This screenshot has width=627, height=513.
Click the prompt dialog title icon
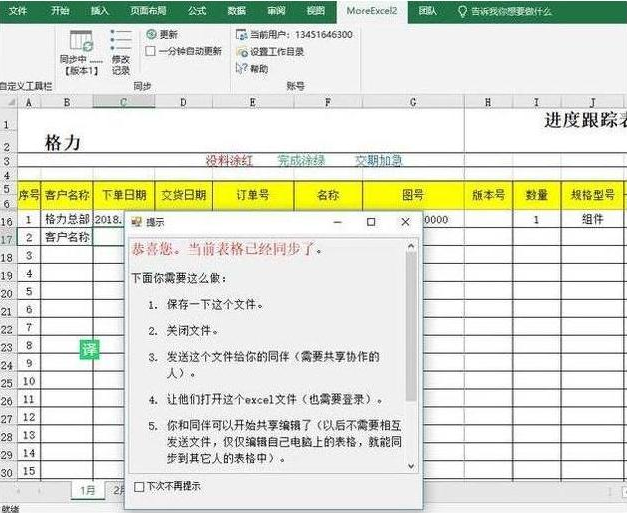click(137, 222)
